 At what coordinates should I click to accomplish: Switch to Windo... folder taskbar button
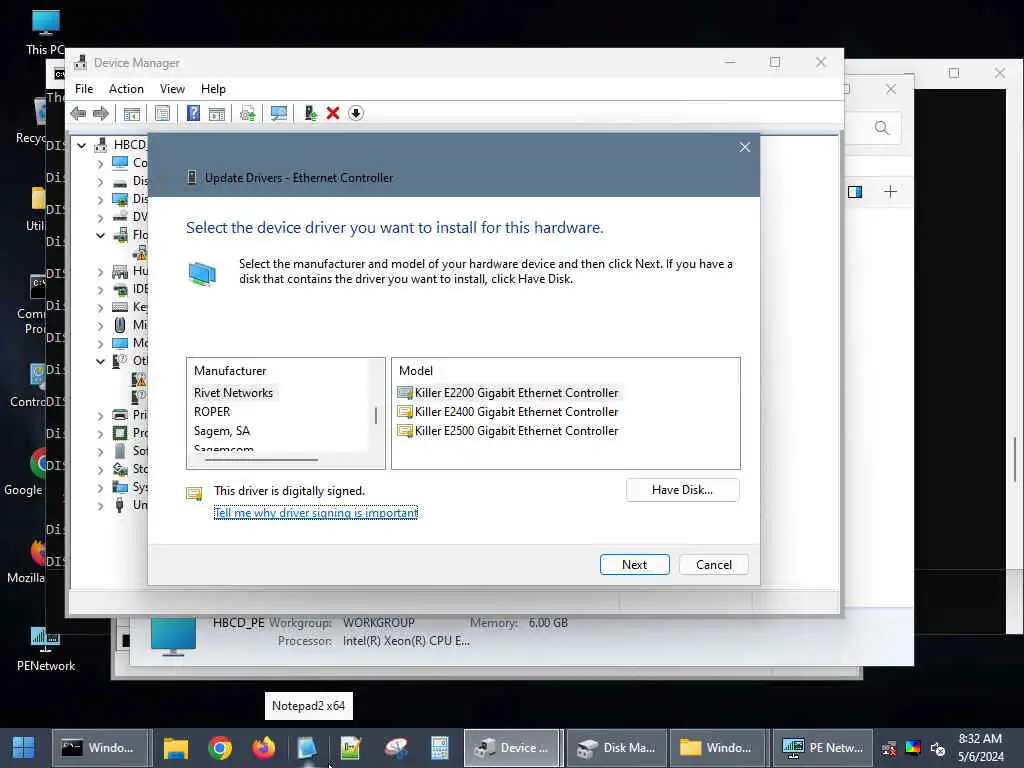coord(716,748)
